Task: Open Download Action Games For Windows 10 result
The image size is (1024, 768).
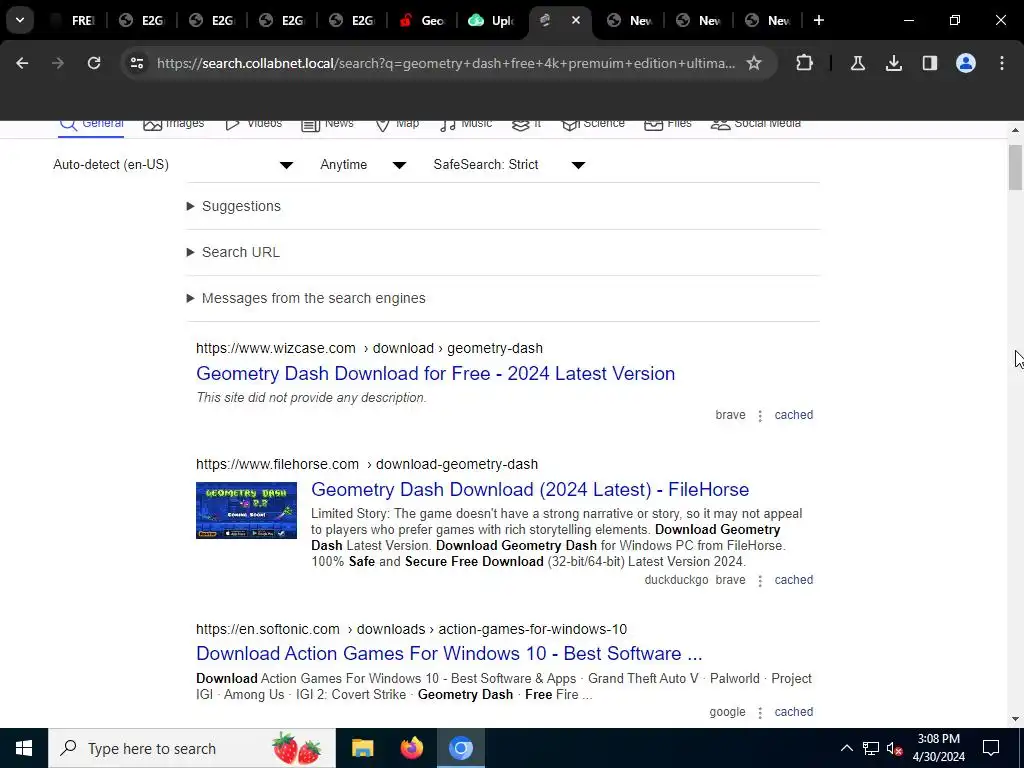Action: (449, 654)
